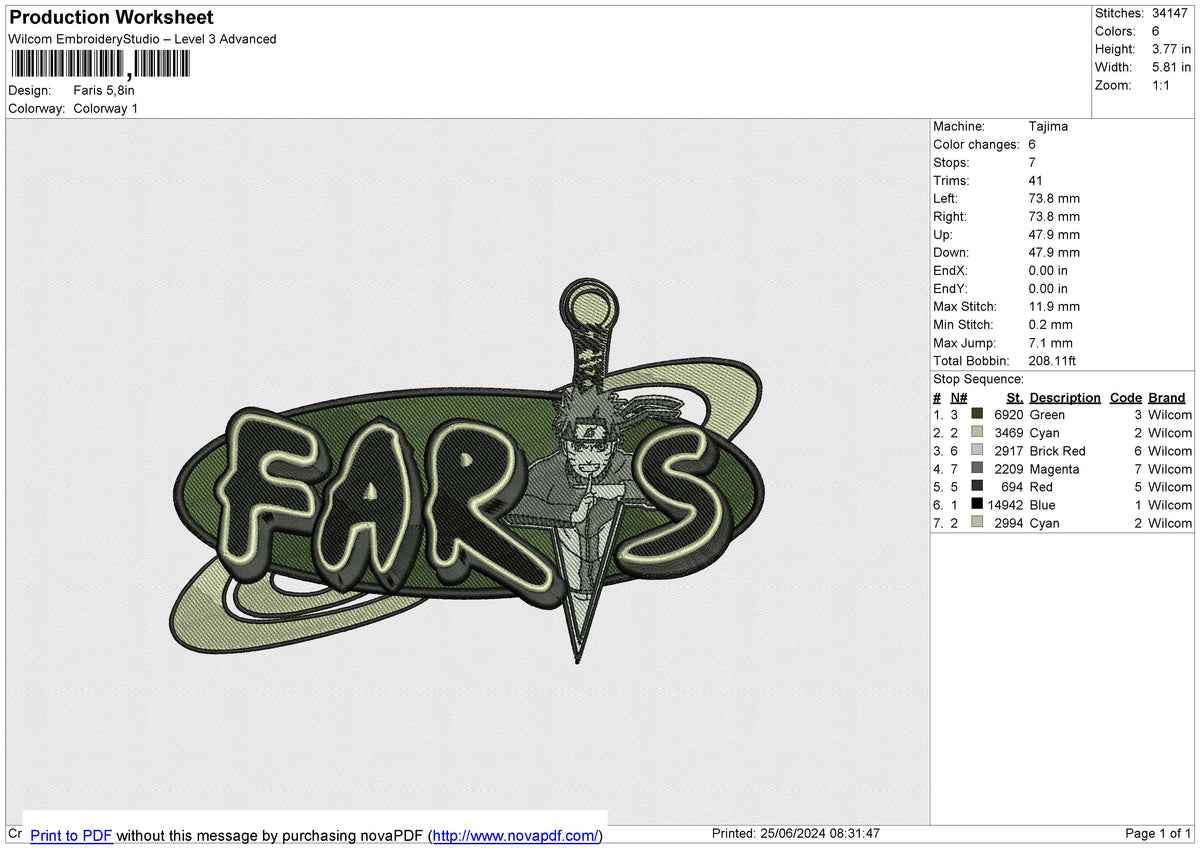Screen dimensions: 1200x848
Task: Select the Brick Red swatch in stop 3
Action: [x=977, y=450]
